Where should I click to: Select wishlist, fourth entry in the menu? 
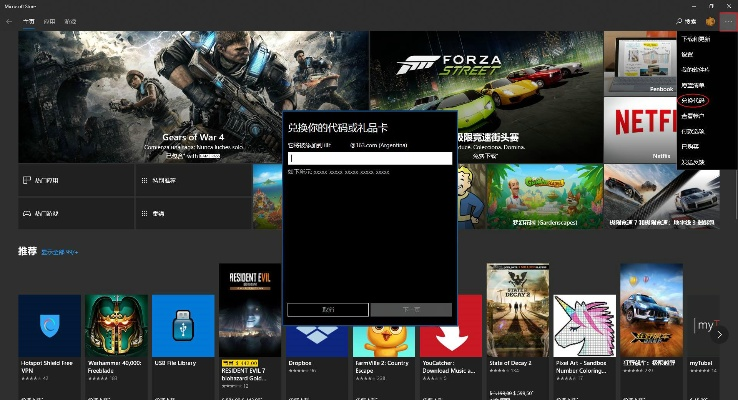(x=693, y=85)
